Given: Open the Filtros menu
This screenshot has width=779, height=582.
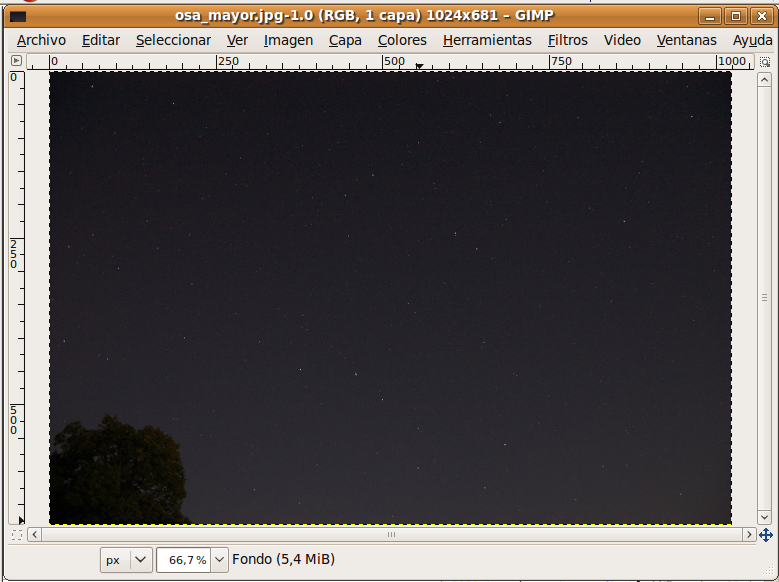Looking at the screenshot, I should [567, 40].
